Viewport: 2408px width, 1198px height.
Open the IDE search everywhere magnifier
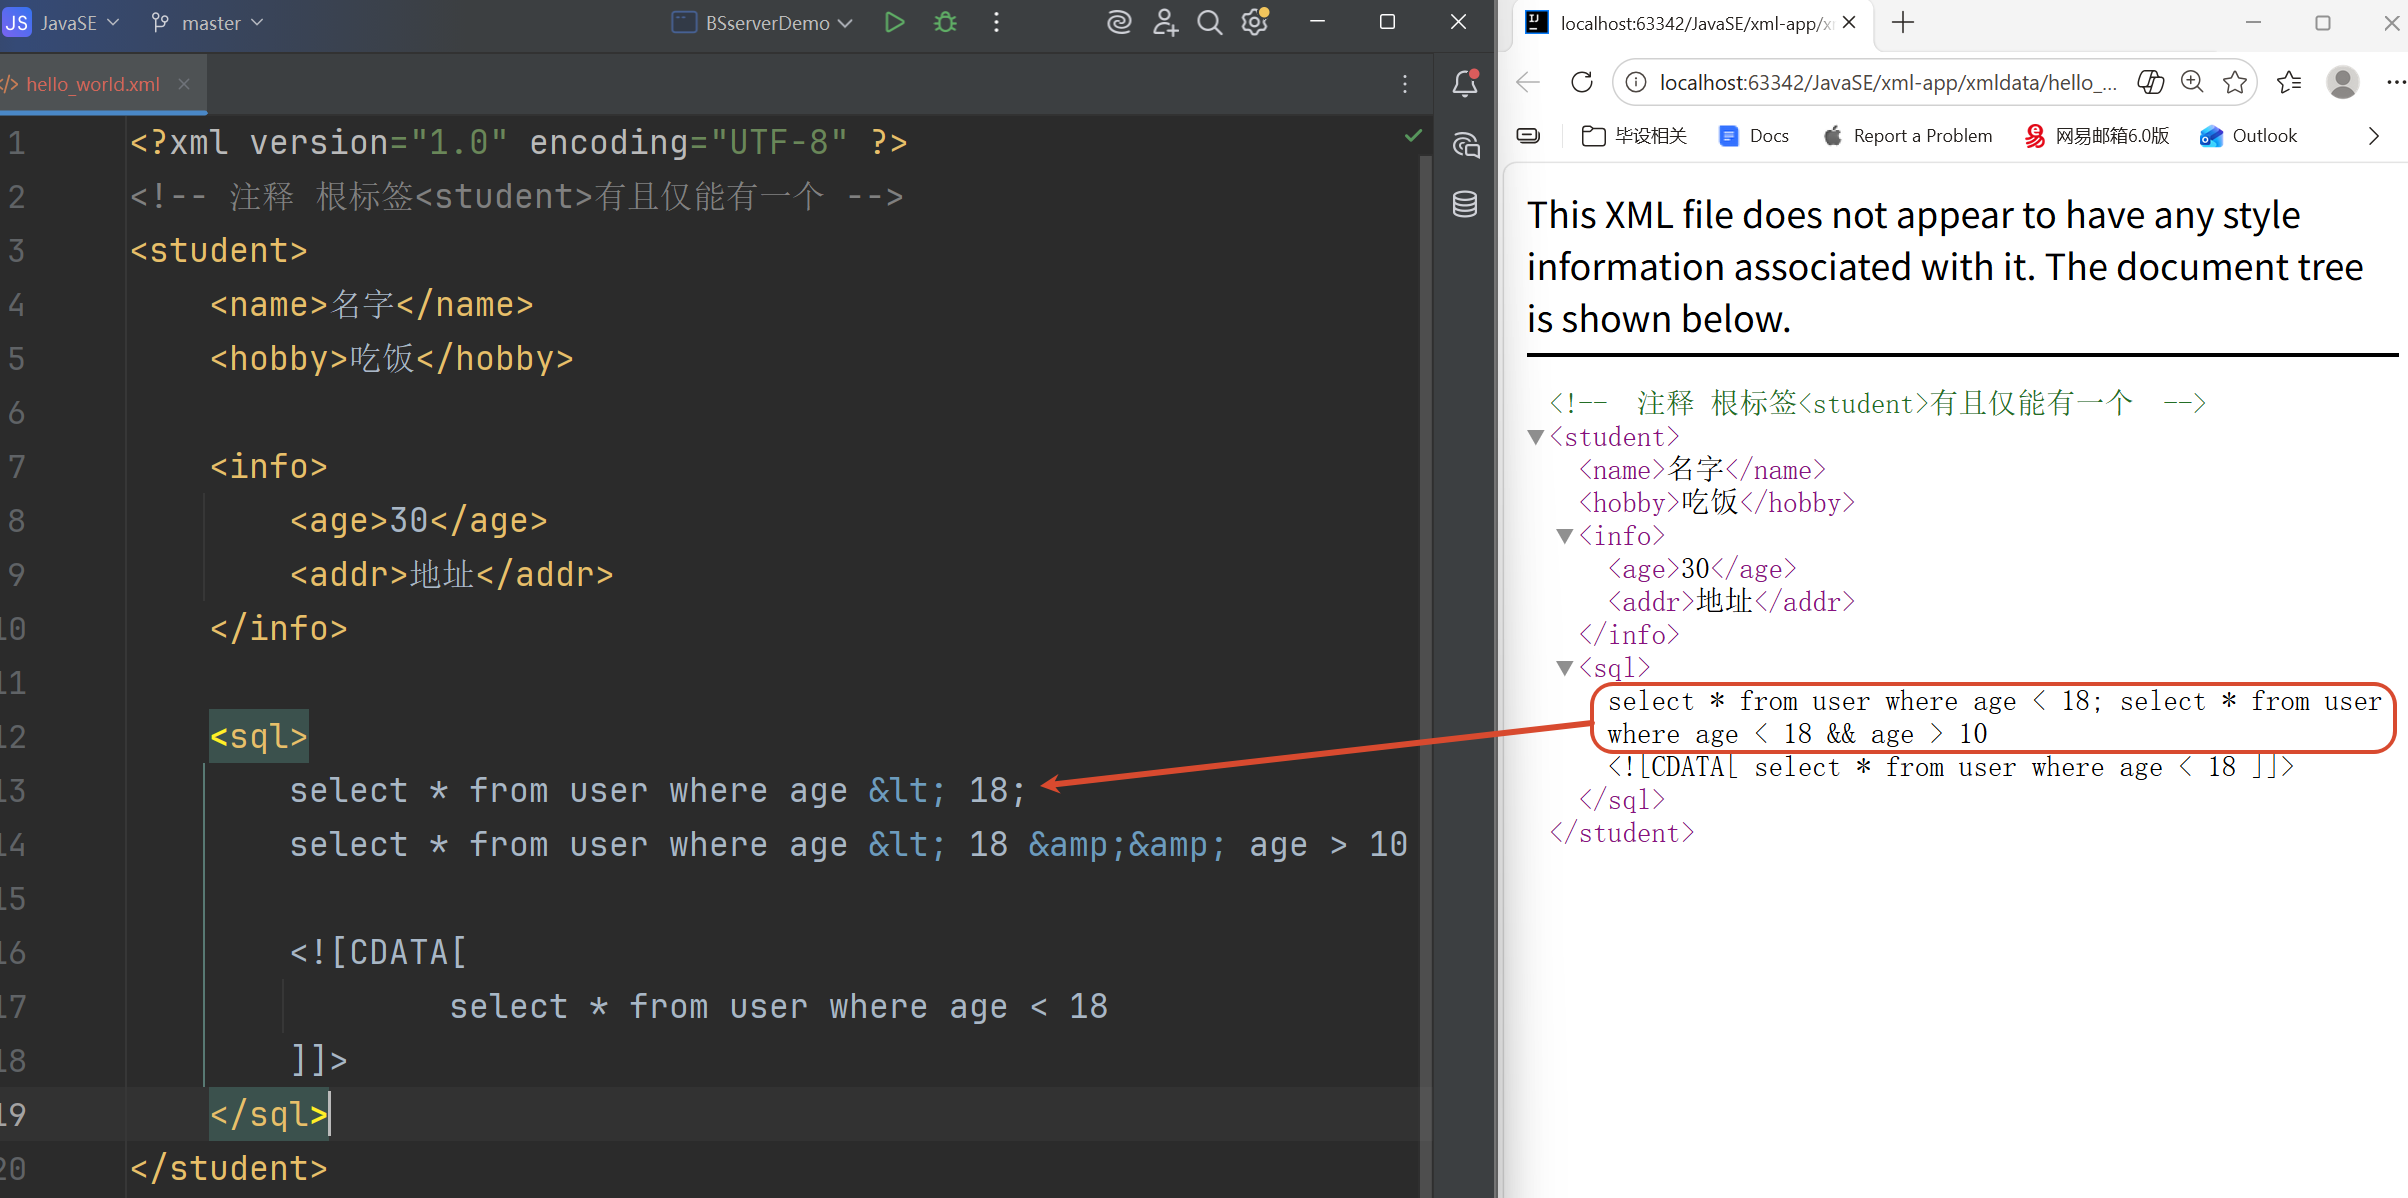click(x=1209, y=22)
